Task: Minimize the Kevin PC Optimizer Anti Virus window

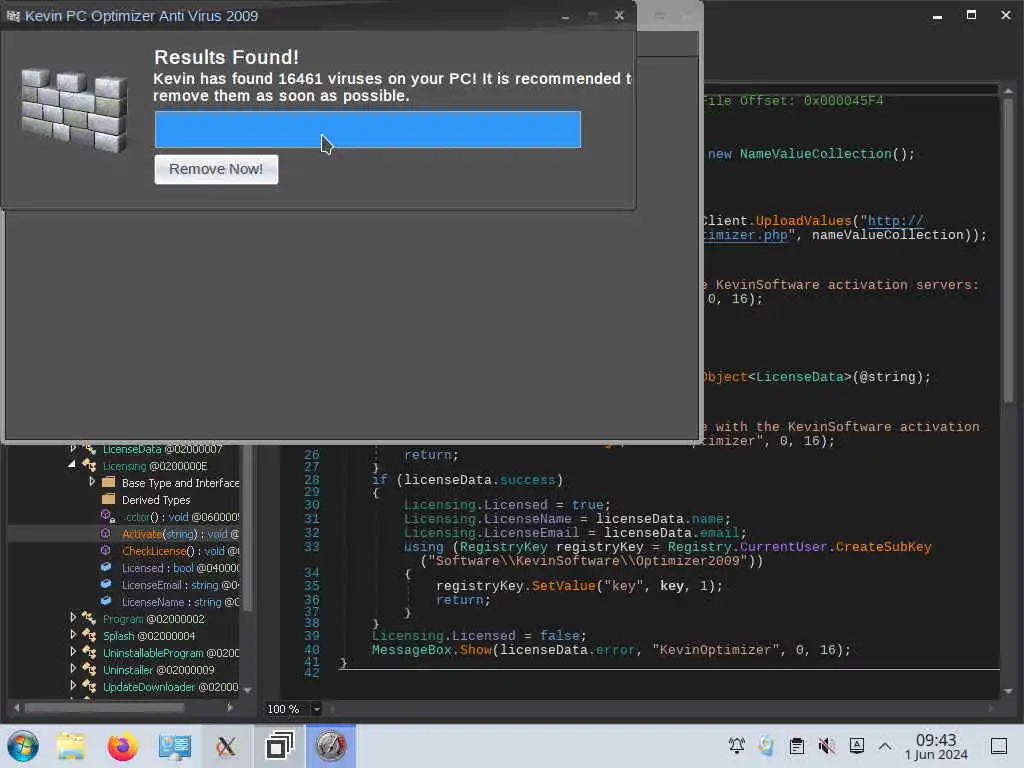Action: tap(566, 16)
